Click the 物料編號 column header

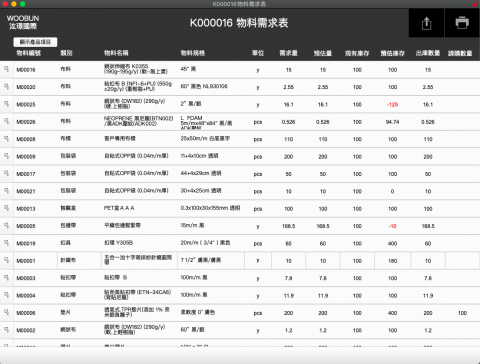29,53
